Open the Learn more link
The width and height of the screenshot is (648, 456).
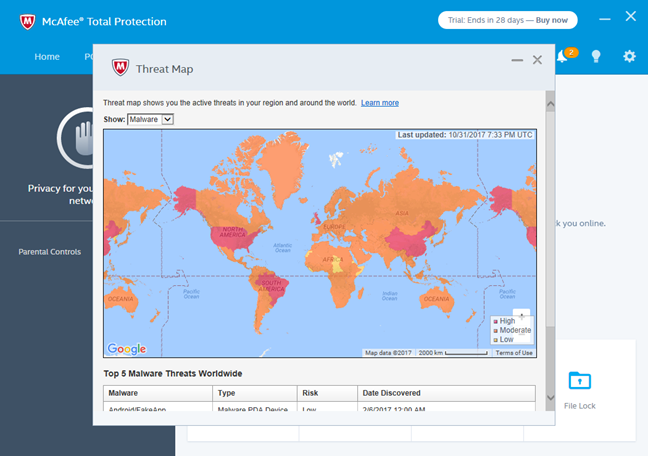click(x=380, y=103)
